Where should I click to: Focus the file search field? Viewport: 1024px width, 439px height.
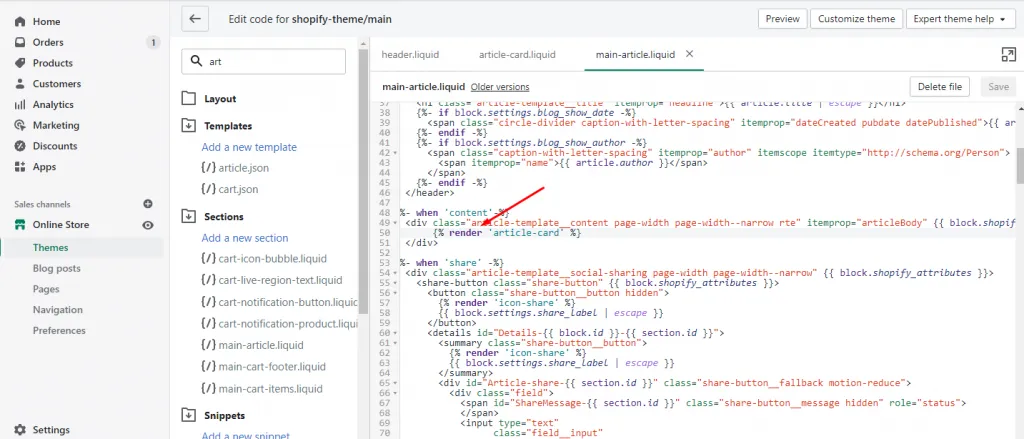click(263, 61)
